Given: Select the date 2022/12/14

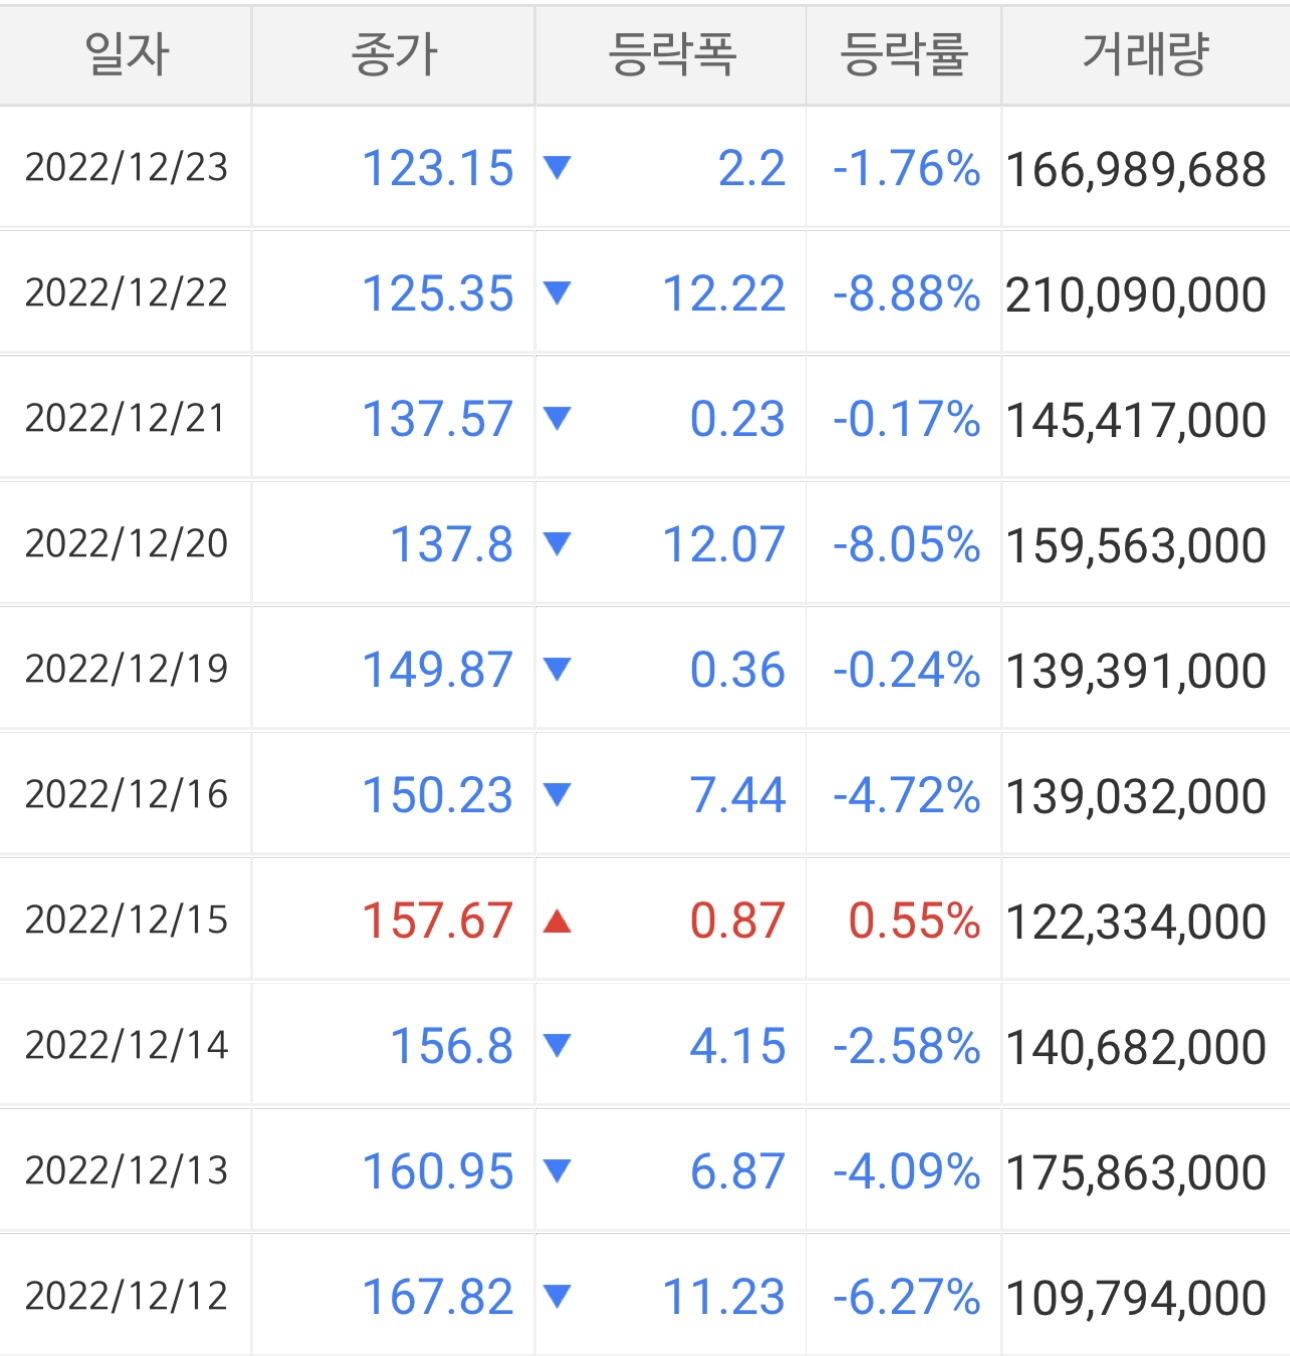Looking at the screenshot, I should point(127,1046).
